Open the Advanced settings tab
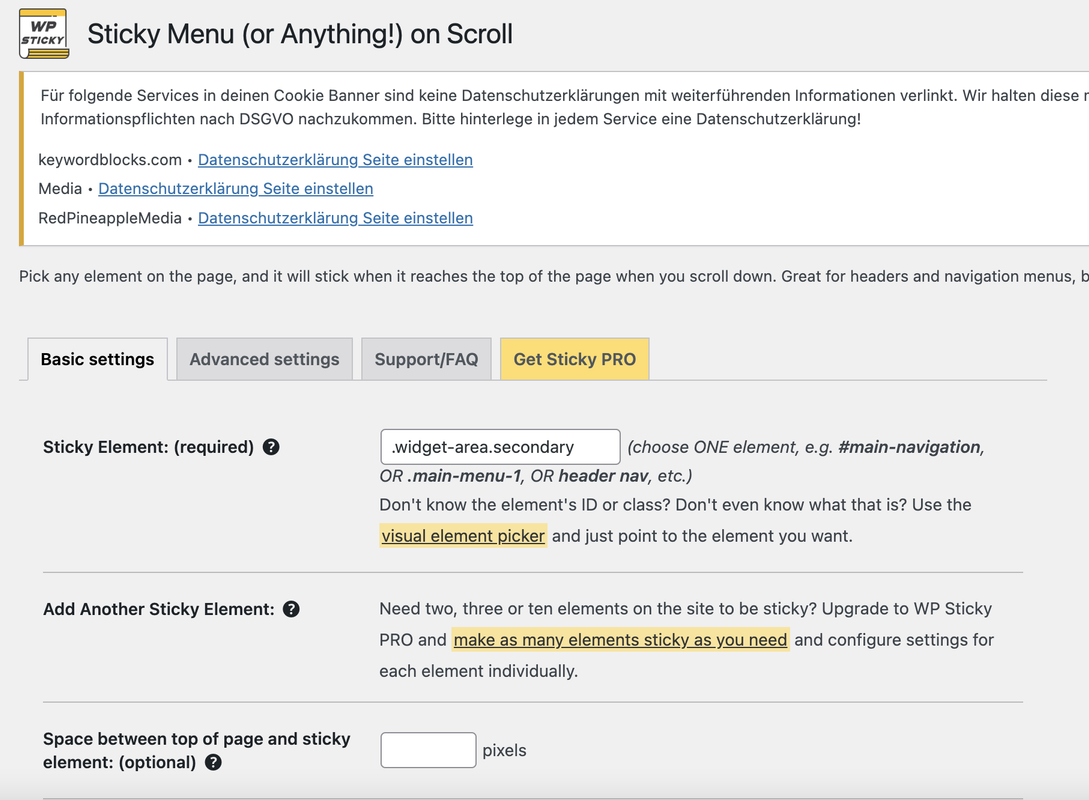Screen dimensions: 1089x800 265,359
